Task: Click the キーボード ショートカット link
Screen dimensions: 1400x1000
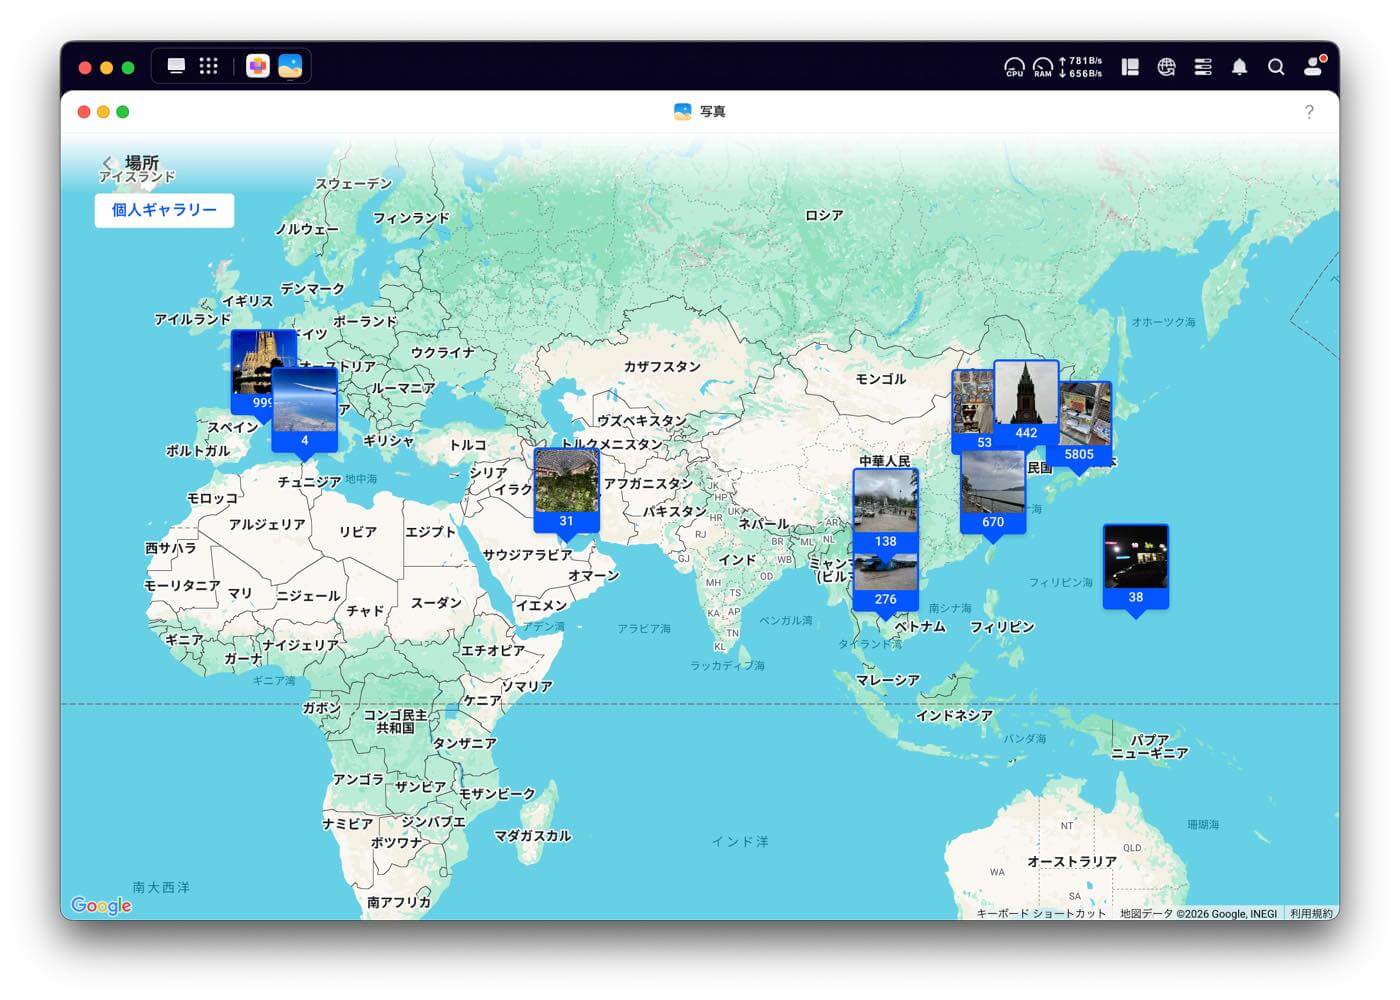Action: pos(1041,913)
